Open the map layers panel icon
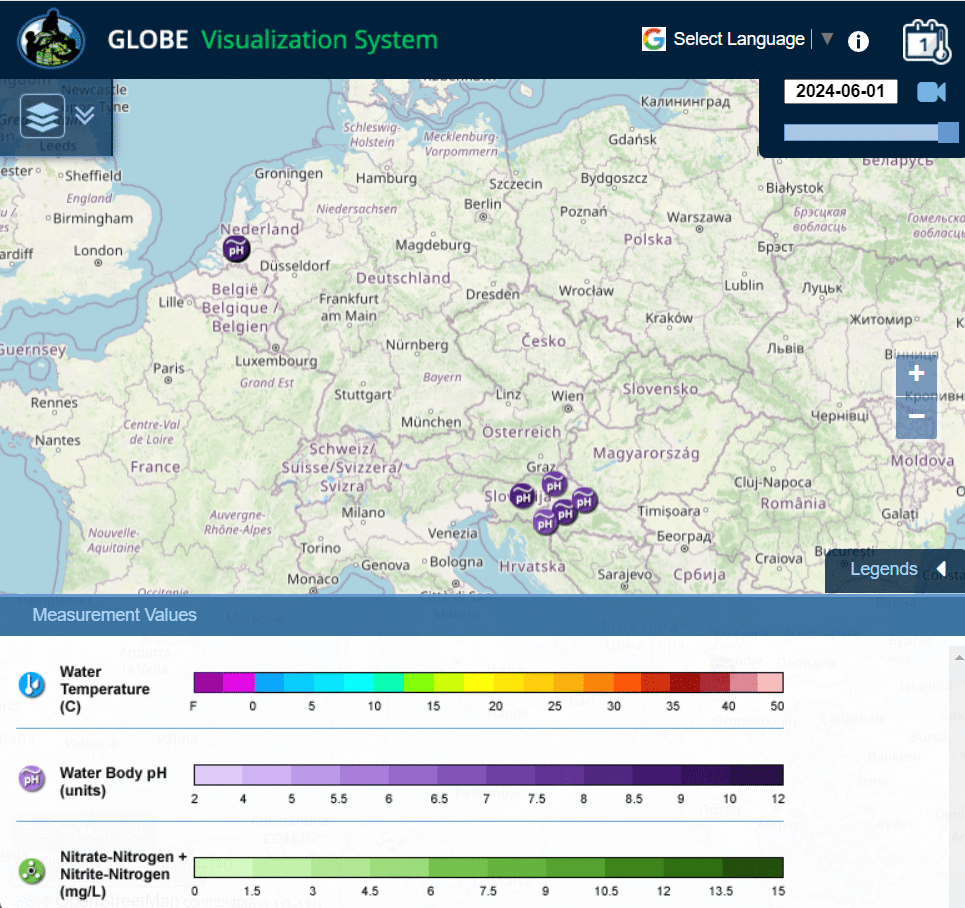 point(42,116)
